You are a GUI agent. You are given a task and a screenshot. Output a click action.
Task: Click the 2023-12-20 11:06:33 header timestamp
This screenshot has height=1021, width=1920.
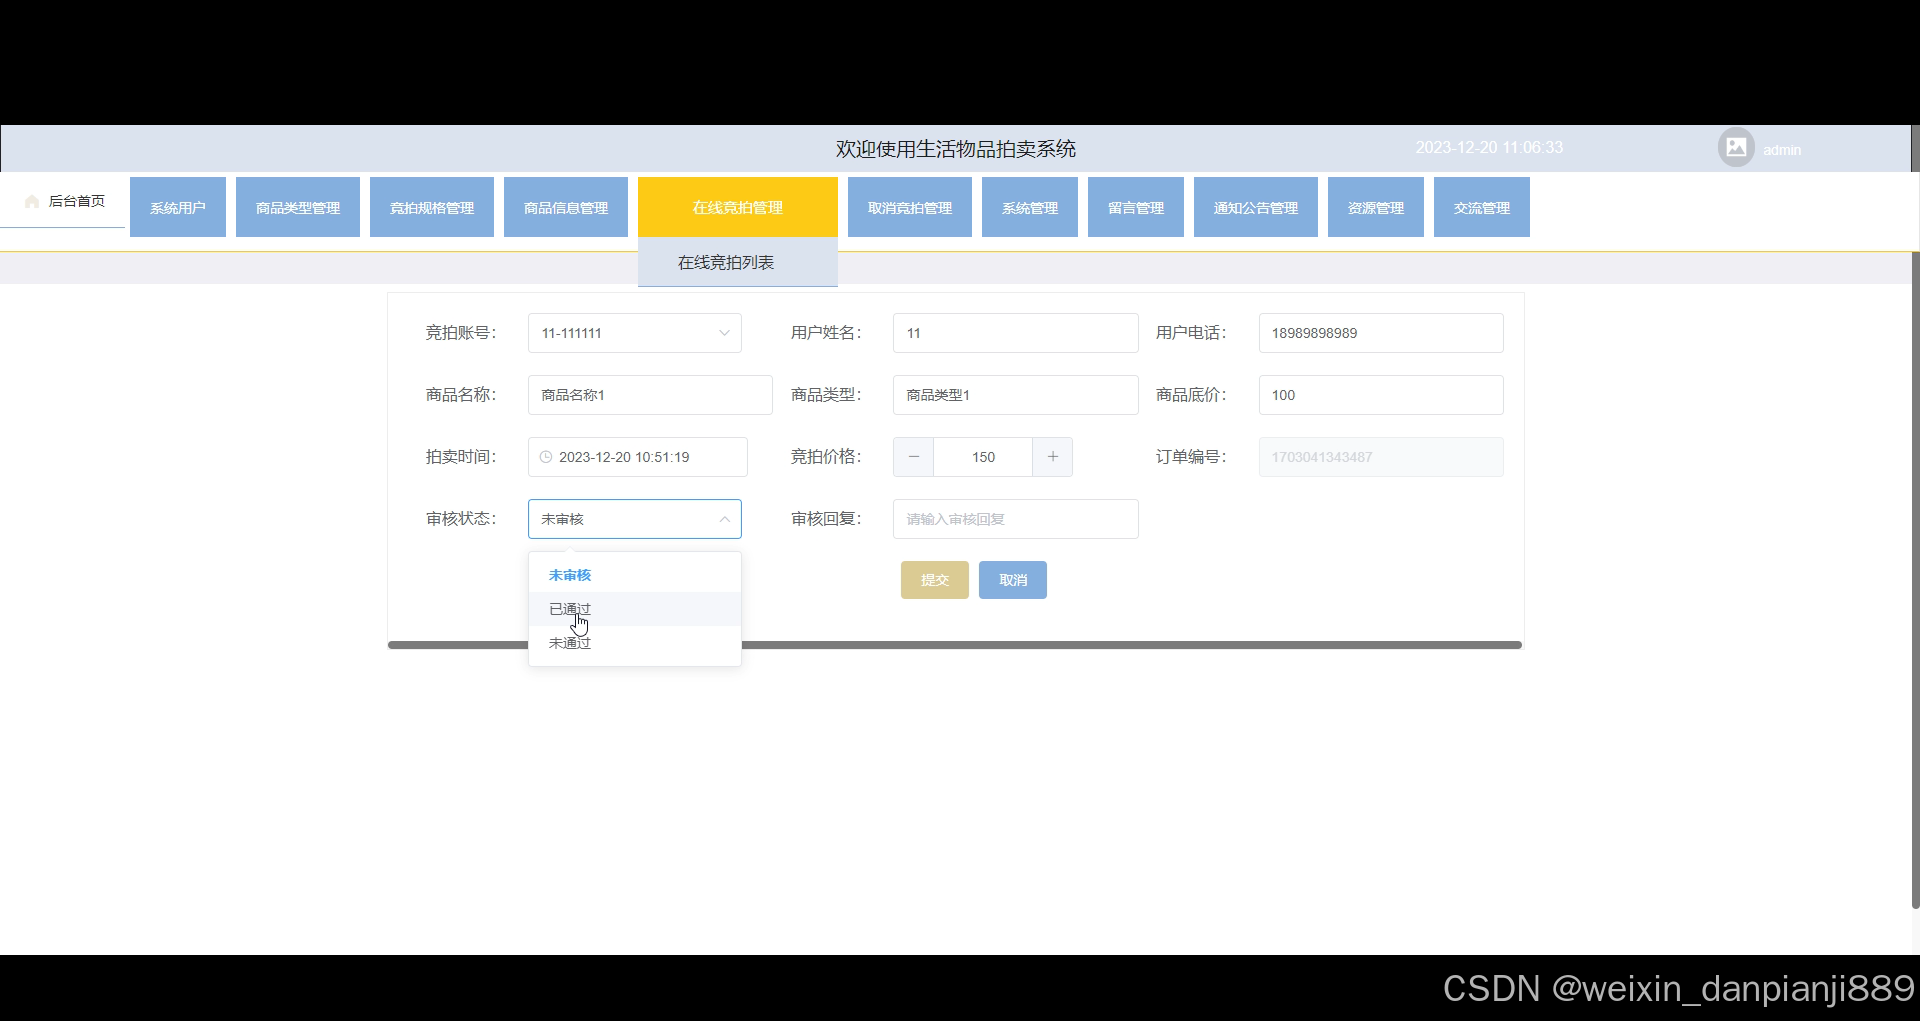click(x=1489, y=148)
